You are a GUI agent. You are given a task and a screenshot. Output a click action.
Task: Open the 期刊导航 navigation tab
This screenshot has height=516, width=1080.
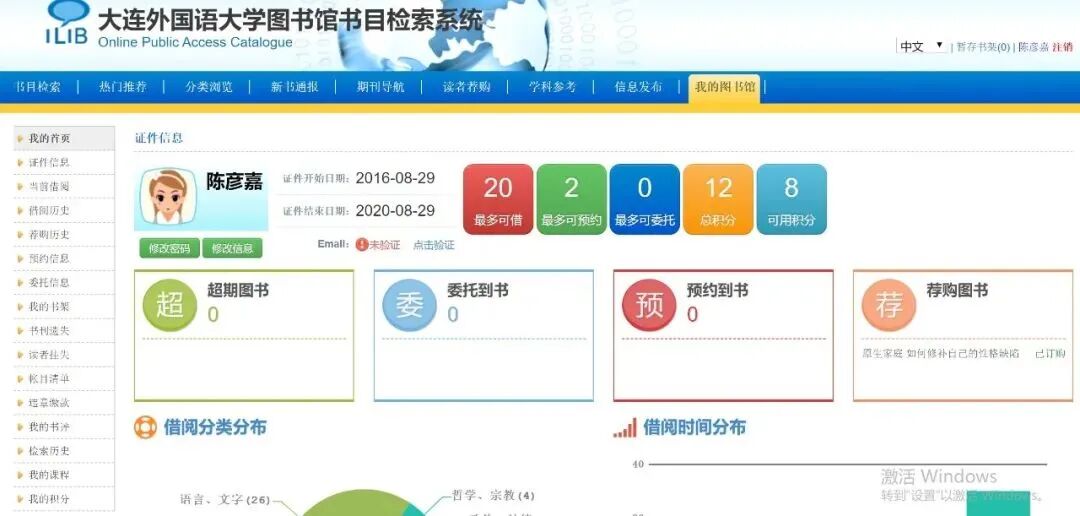(380, 87)
